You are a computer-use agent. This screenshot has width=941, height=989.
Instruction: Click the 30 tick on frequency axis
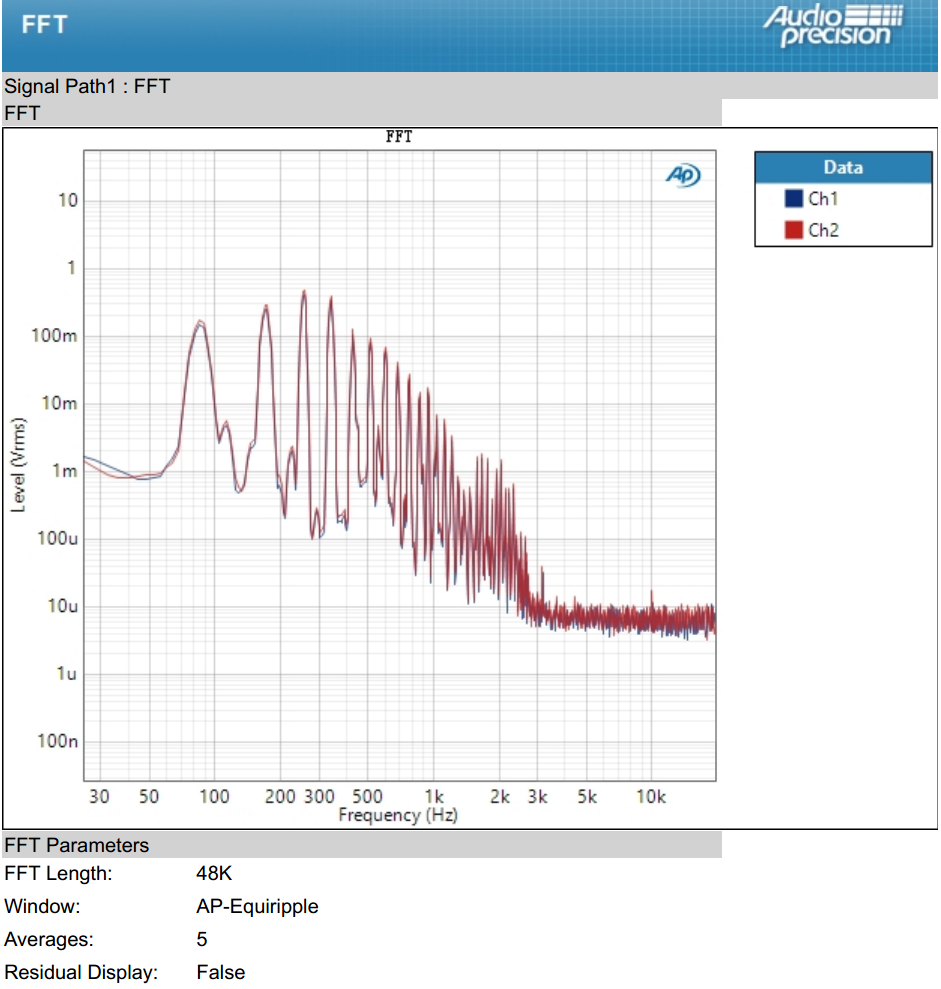99,797
